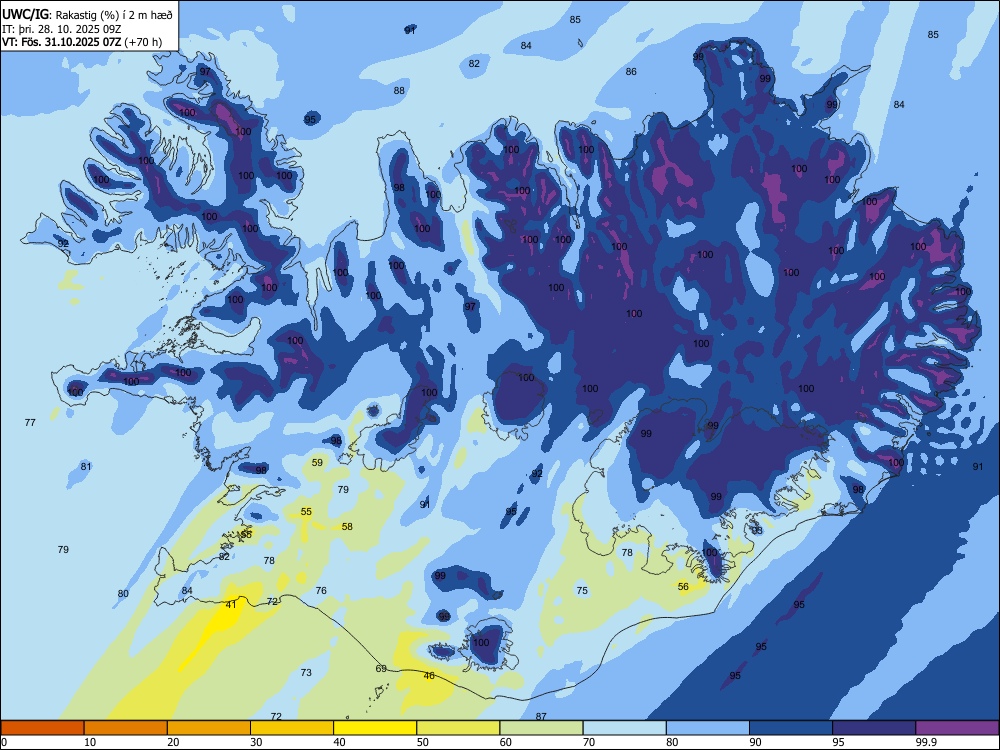Click the map value 87 at the bottom
The height and width of the screenshot is (750, 1000).
(541, 716)
